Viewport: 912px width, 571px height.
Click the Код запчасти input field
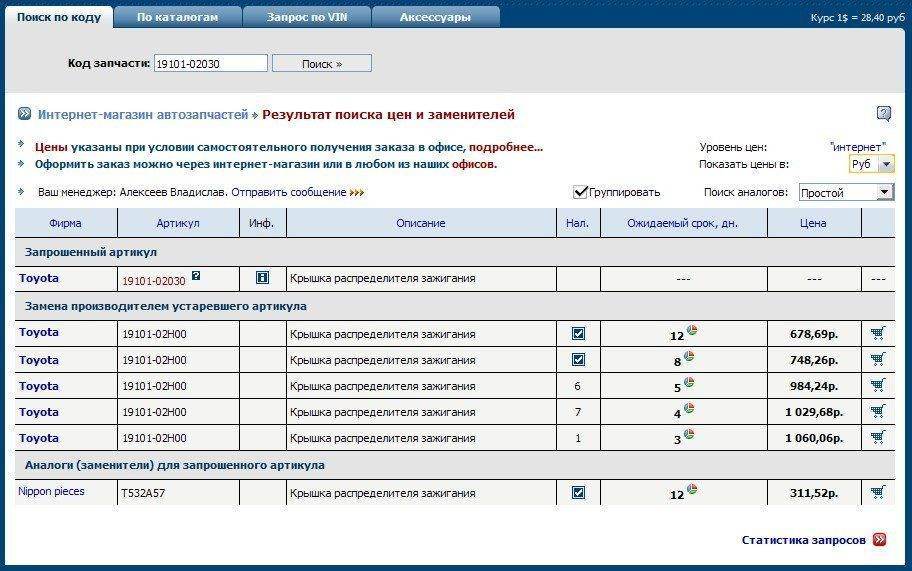click(x=211, y=63)
